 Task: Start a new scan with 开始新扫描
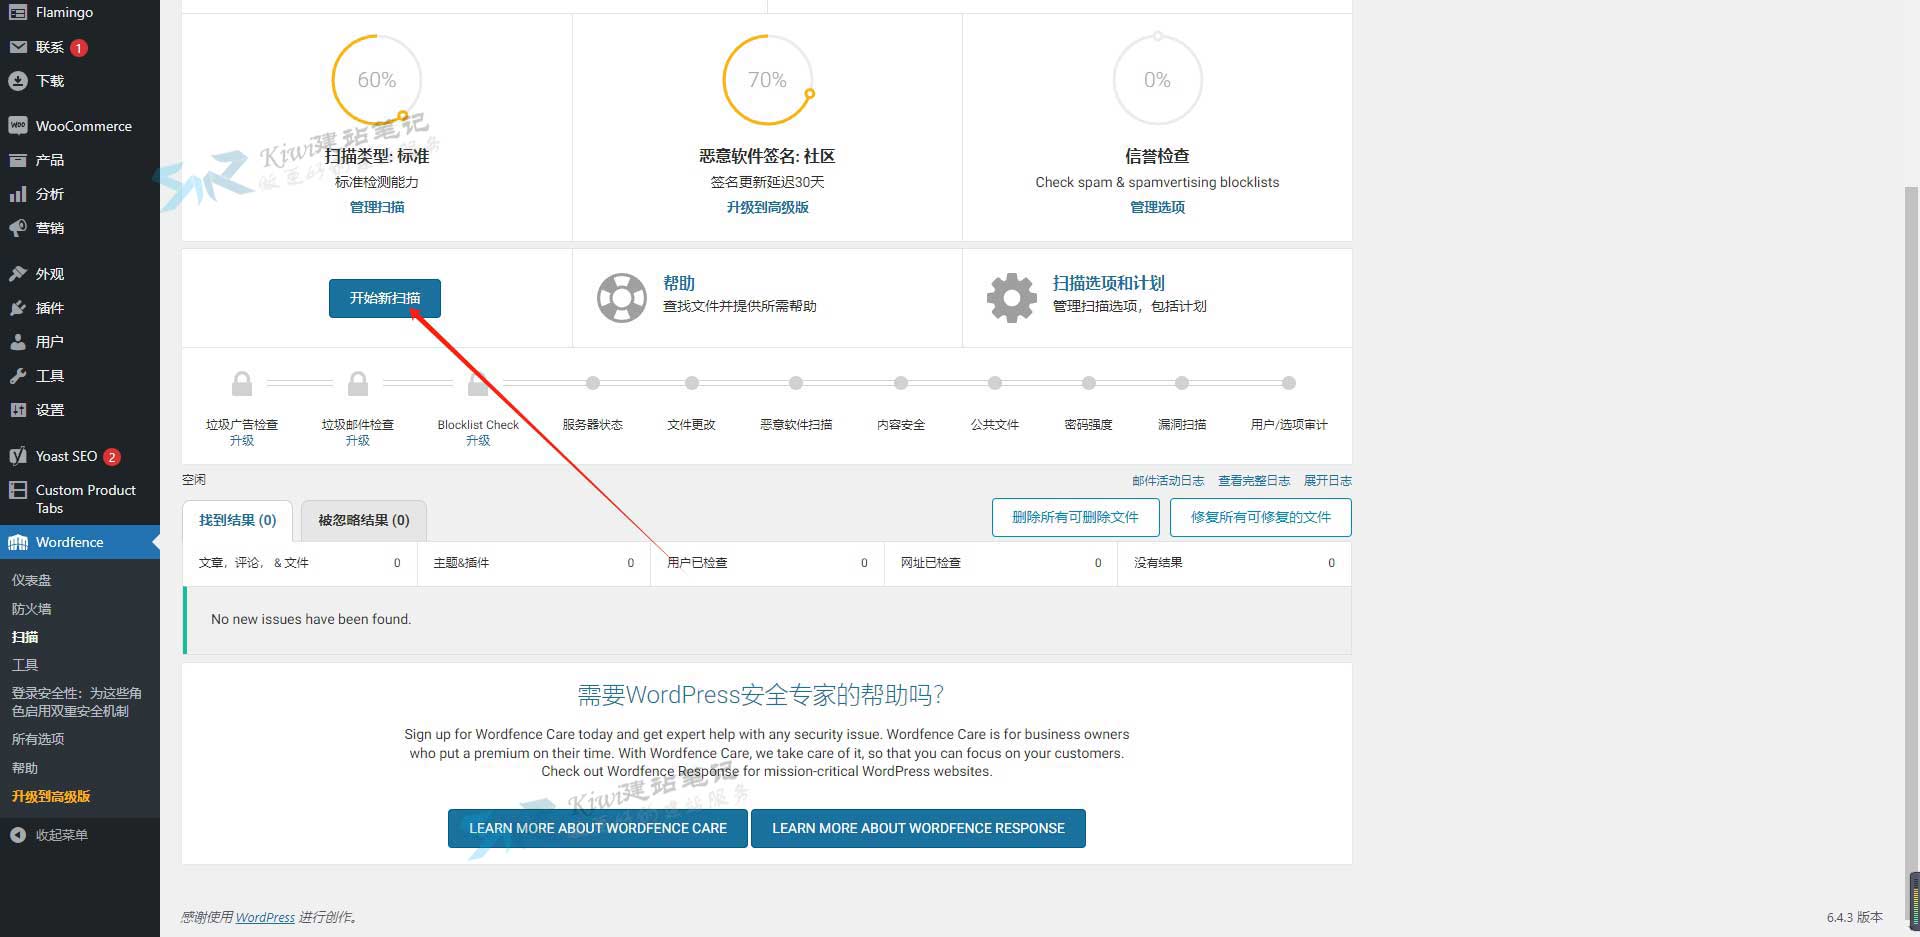pyautogui.click(x=385, y=298)
